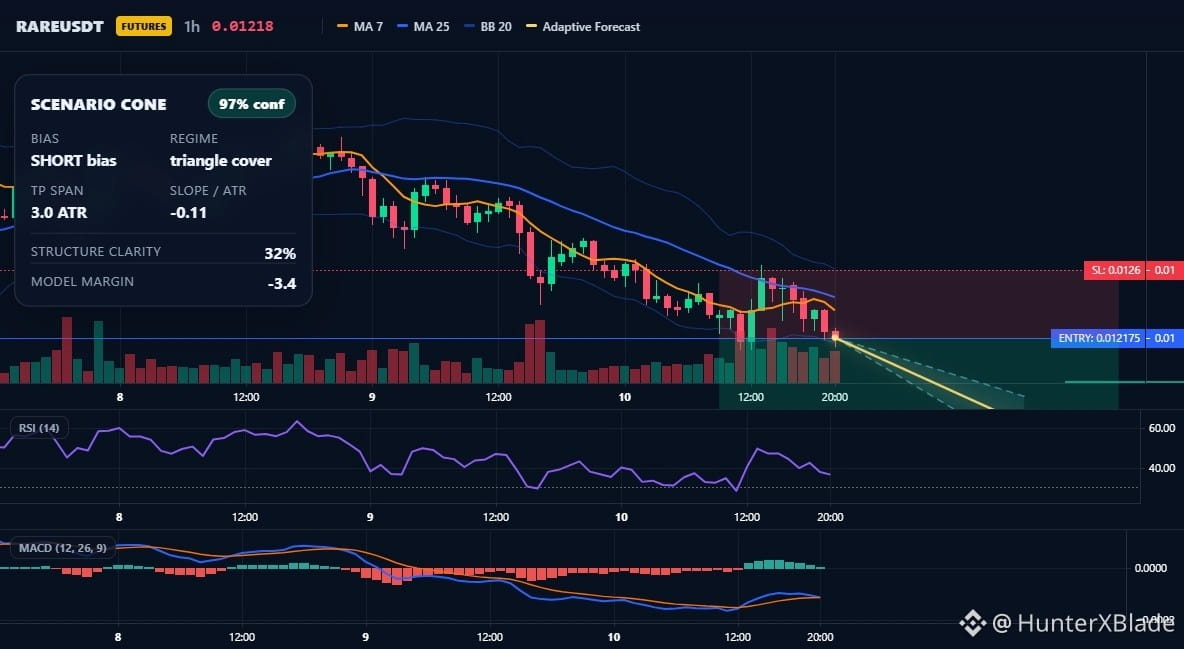This screenshot has width=1184, height=649.
Task: Click the MACD (12, 26, 9) indicator label
Action: point(63,548)
